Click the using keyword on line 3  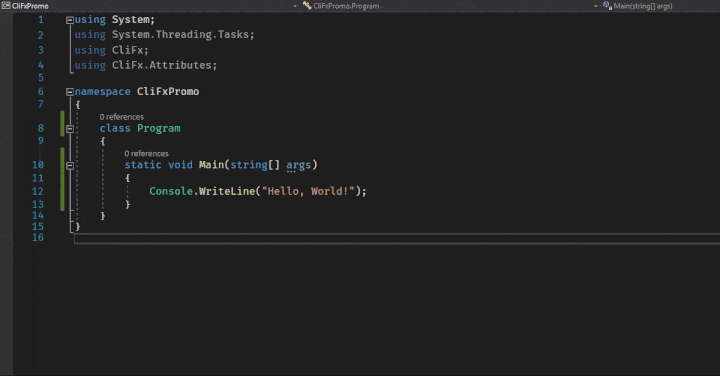[90, 50]
